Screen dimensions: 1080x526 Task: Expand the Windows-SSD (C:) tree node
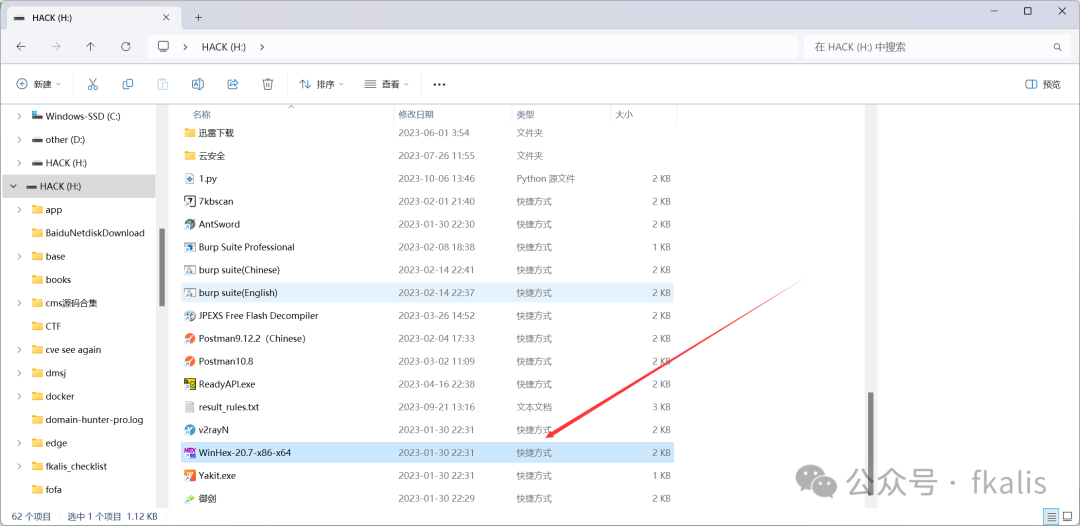19,116
